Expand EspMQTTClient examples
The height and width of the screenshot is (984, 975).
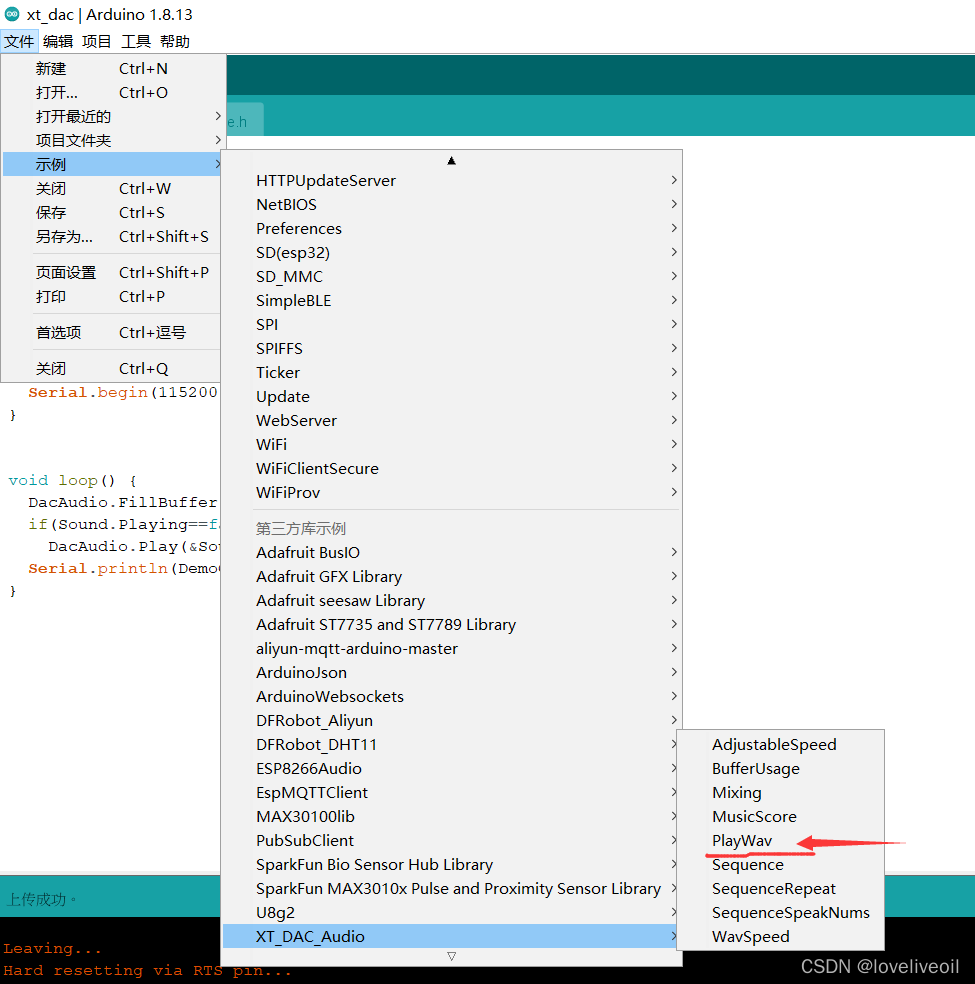pyautogui.click(x=450, y=793)
